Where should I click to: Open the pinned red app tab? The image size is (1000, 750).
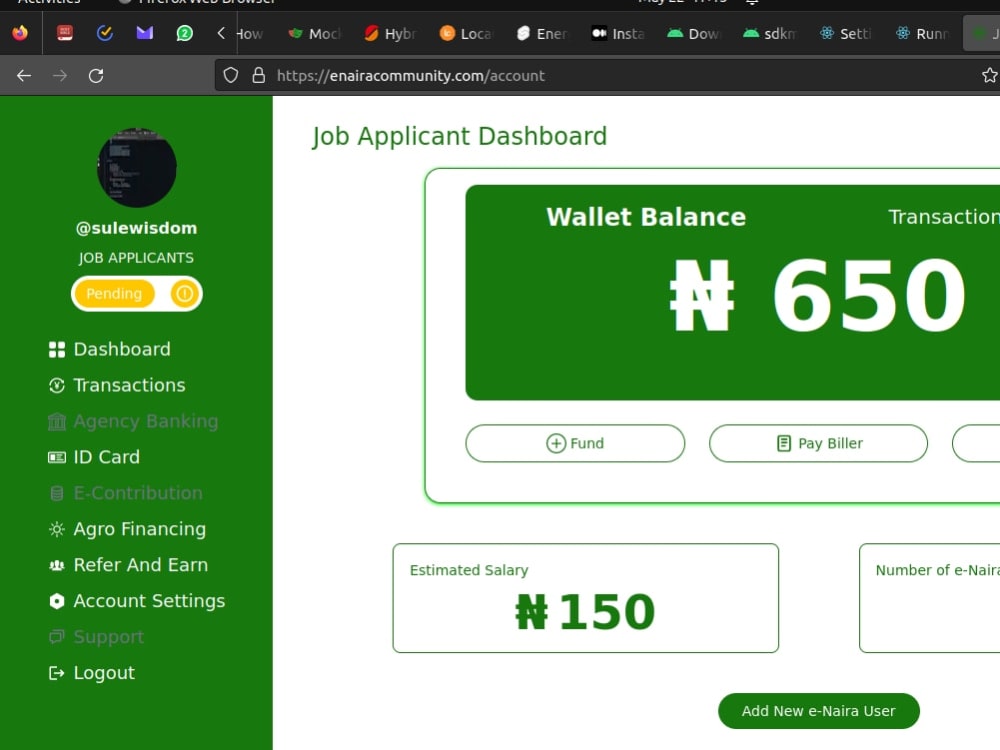tap(64, 33)
